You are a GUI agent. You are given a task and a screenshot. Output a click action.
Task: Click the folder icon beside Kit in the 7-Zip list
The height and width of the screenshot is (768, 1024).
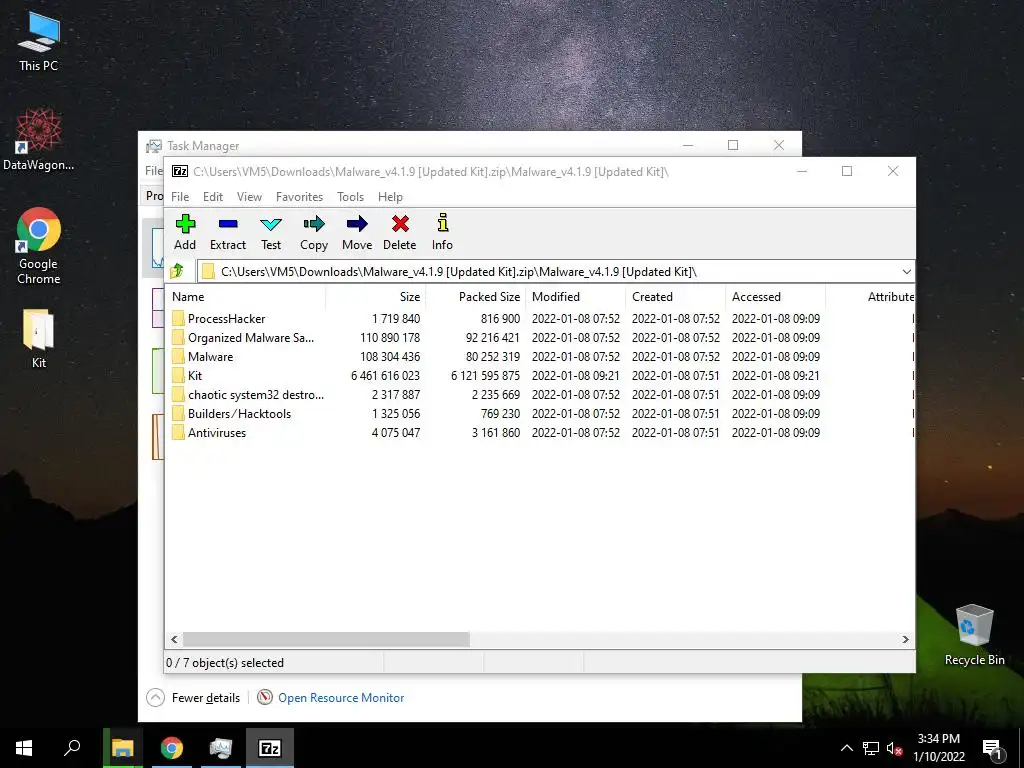[x=178, y=376]
